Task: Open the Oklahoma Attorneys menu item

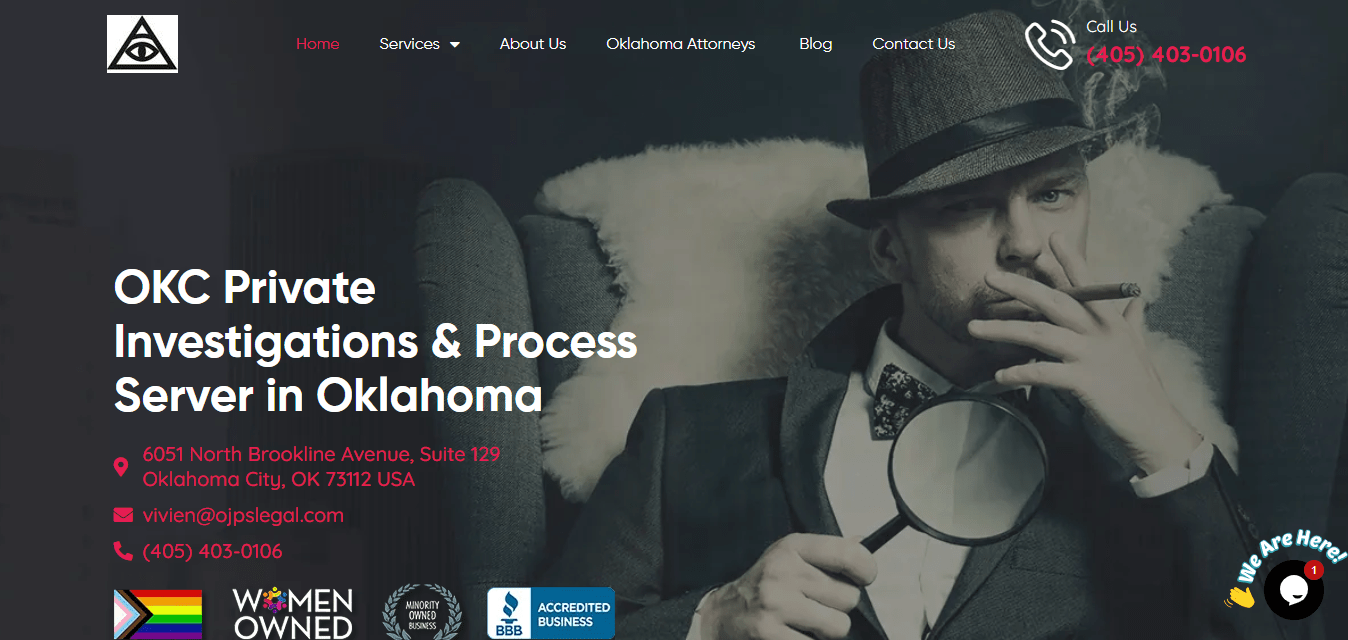Action: (x=681, y=44)
